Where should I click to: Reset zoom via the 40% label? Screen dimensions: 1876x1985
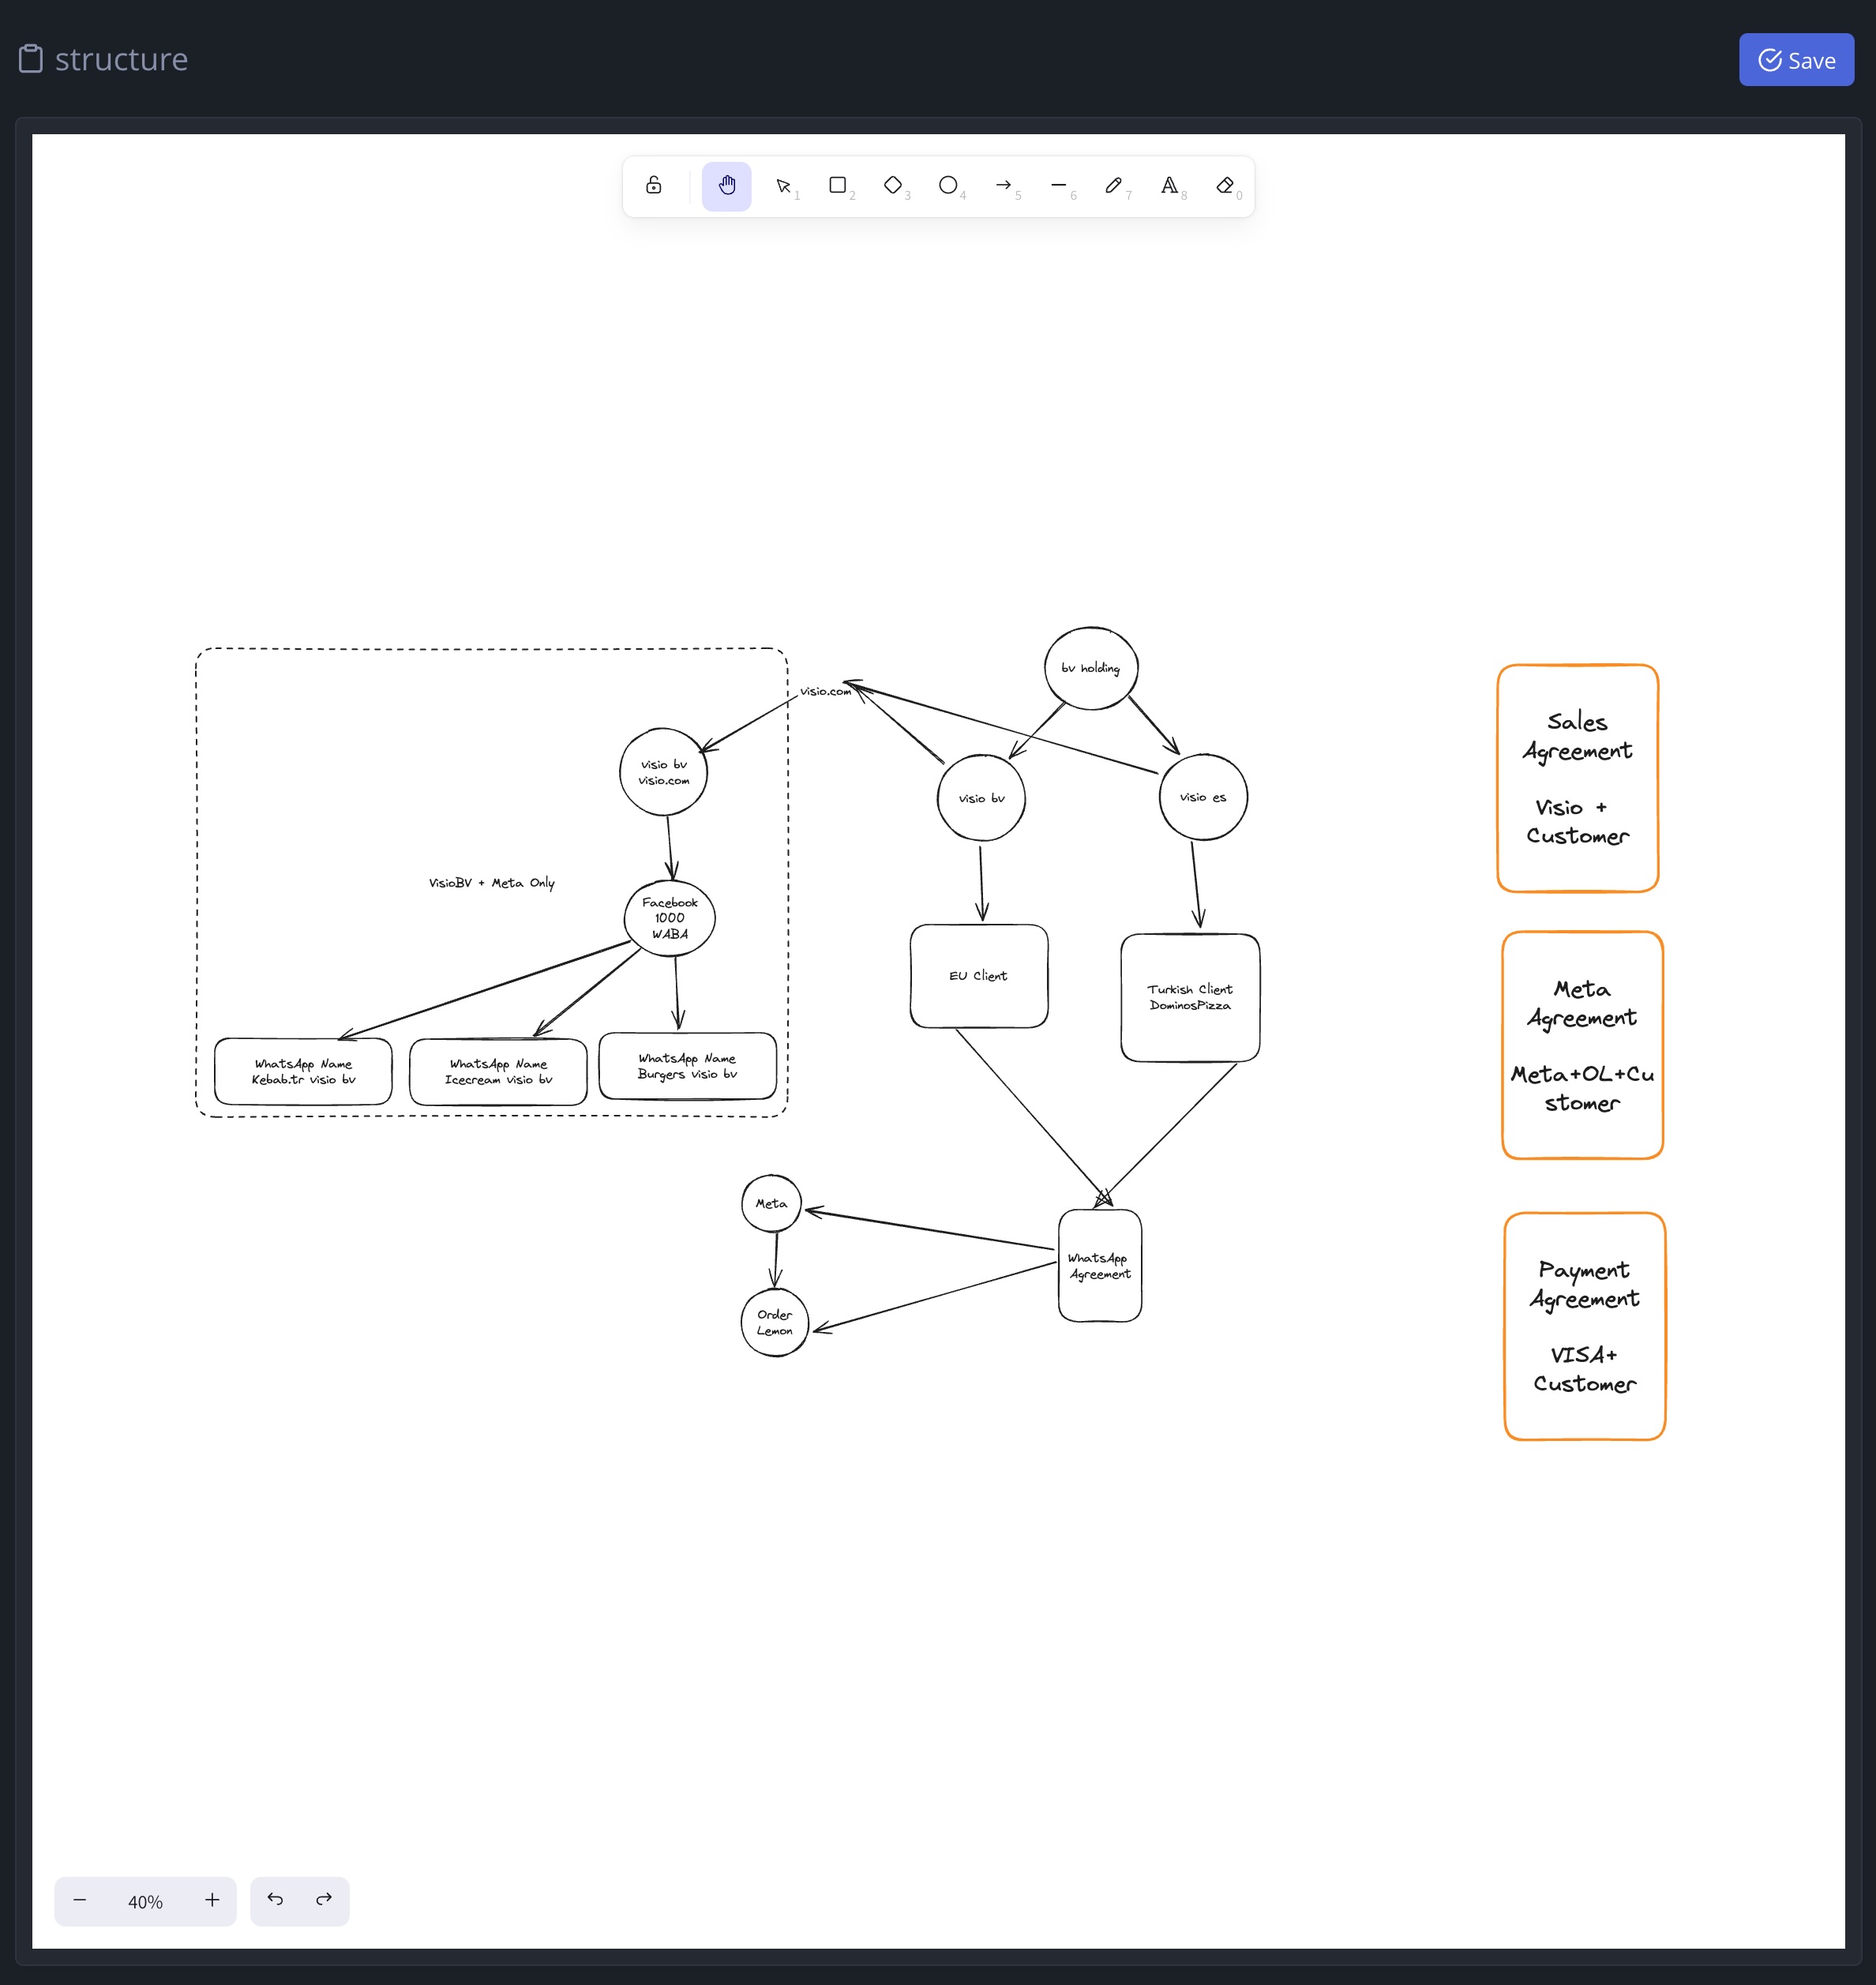[x=145, y=1902]
